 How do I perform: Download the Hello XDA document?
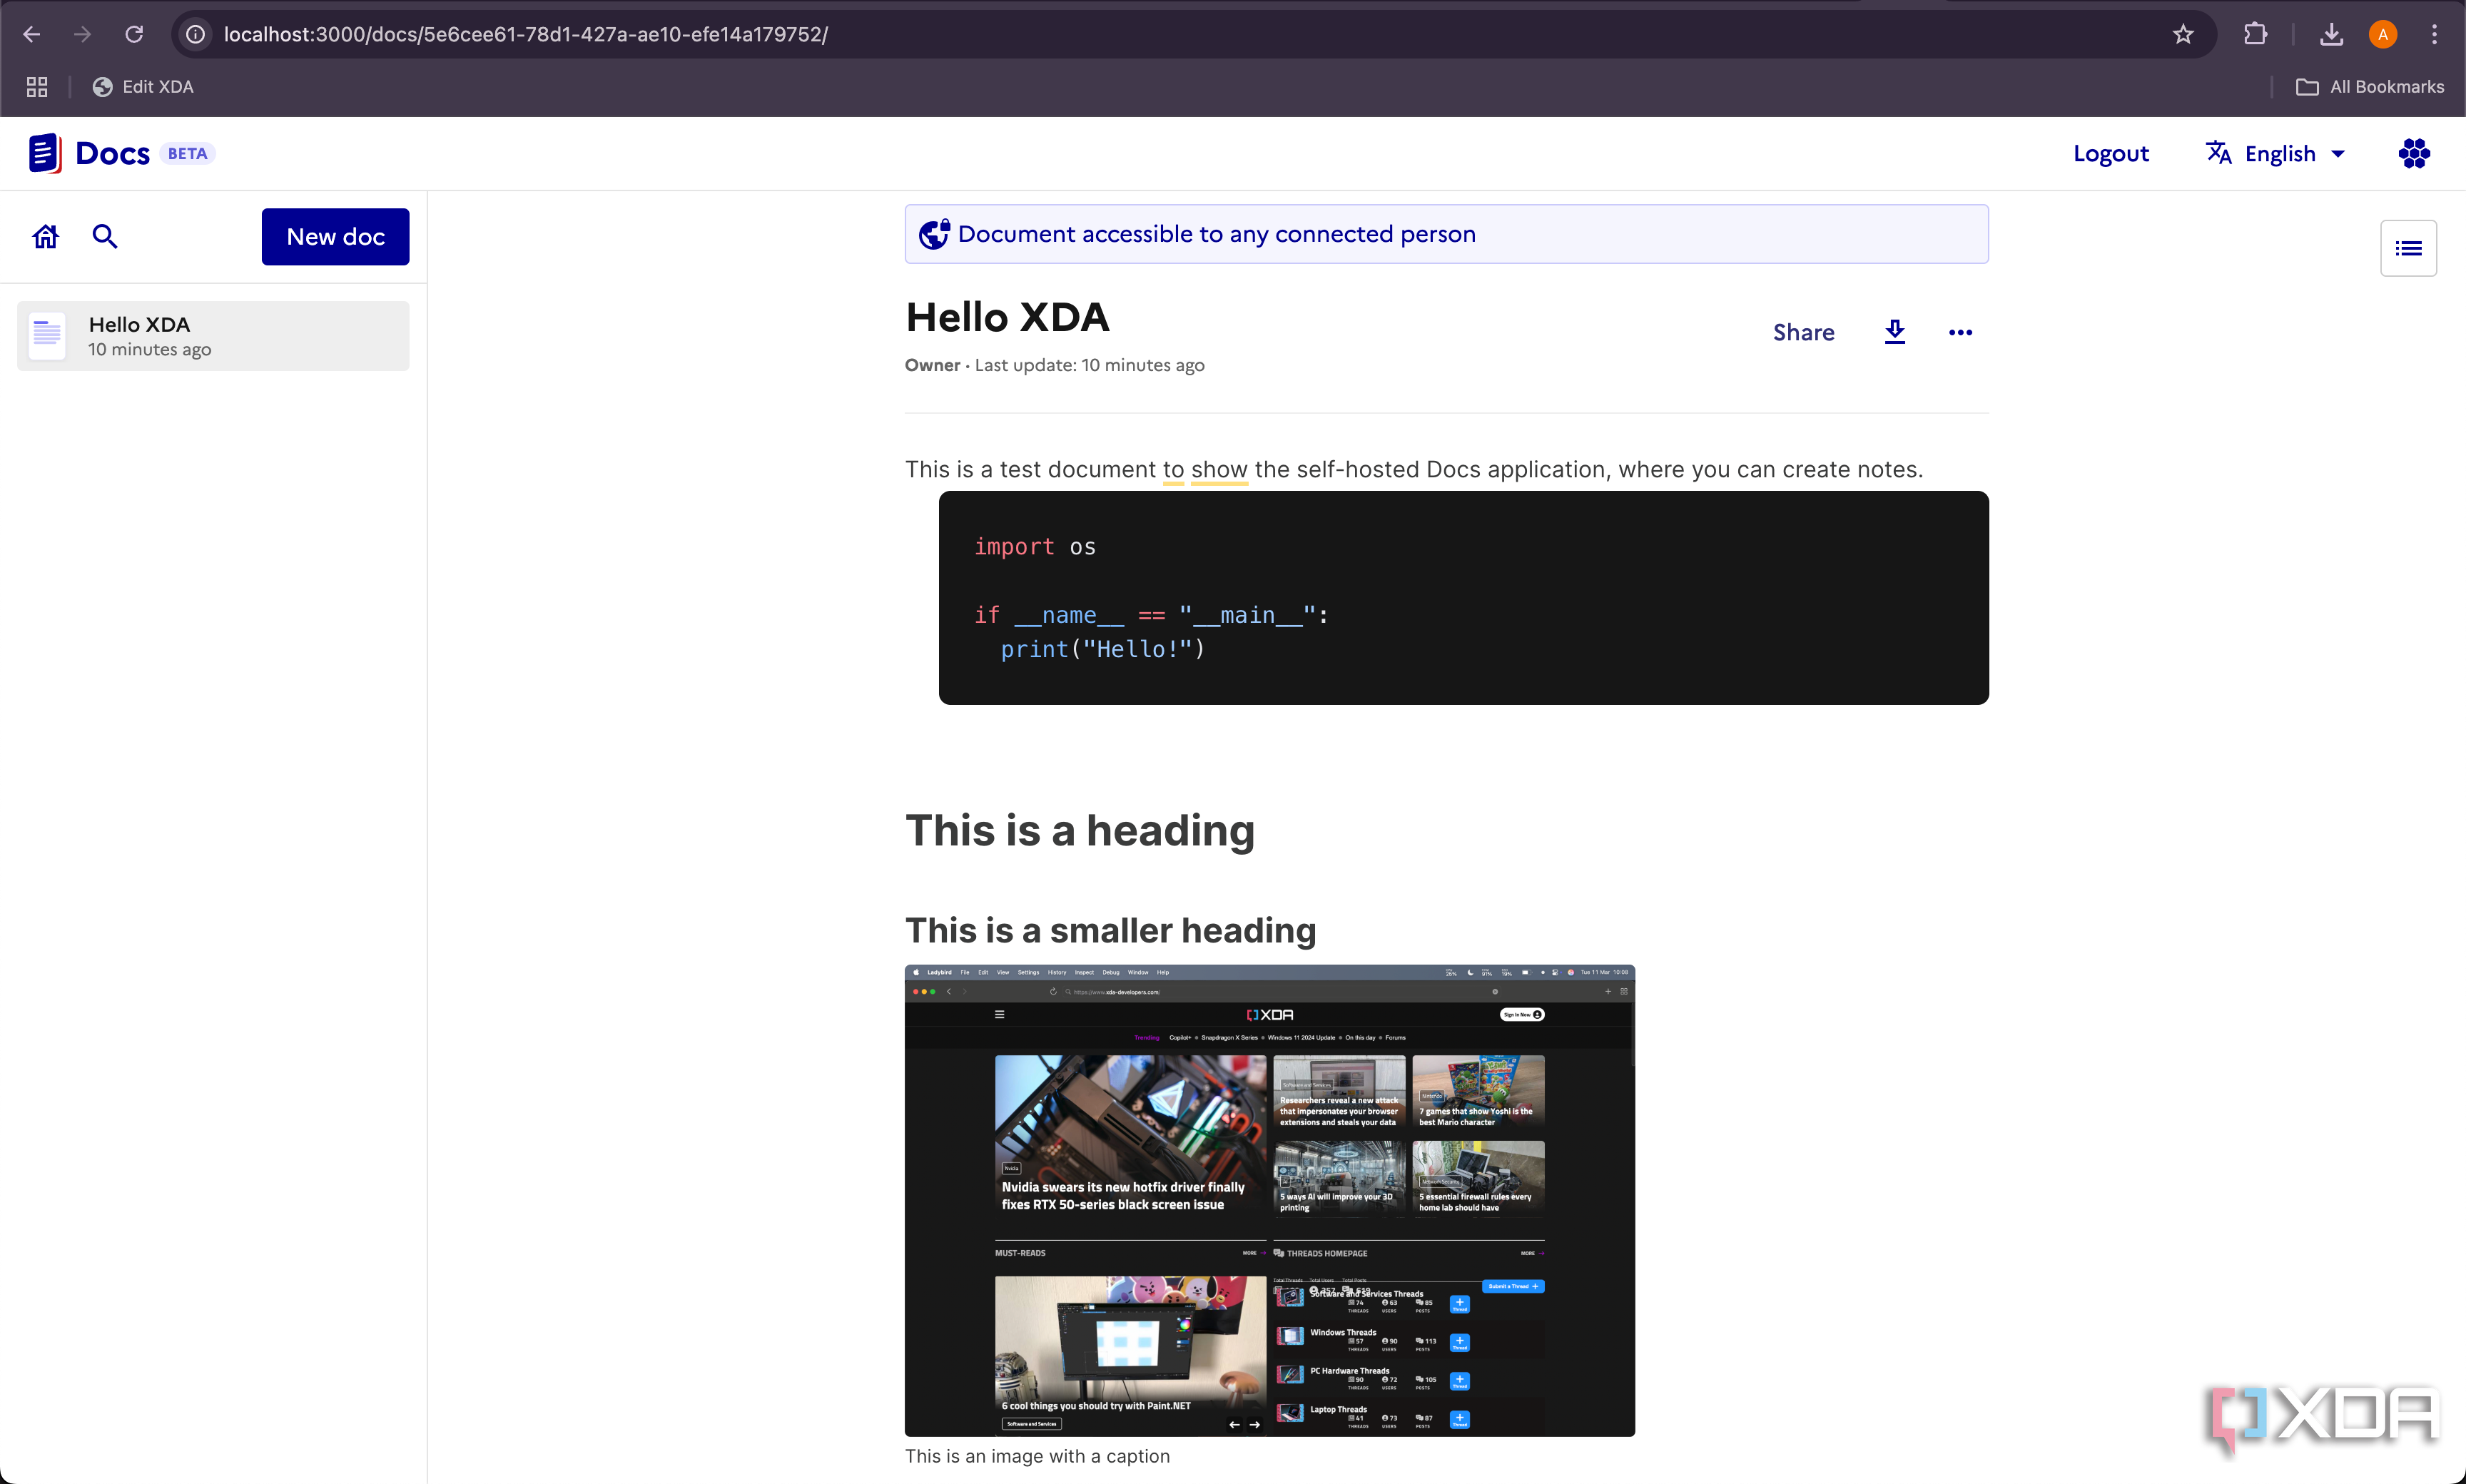[x=1894, y=332]
